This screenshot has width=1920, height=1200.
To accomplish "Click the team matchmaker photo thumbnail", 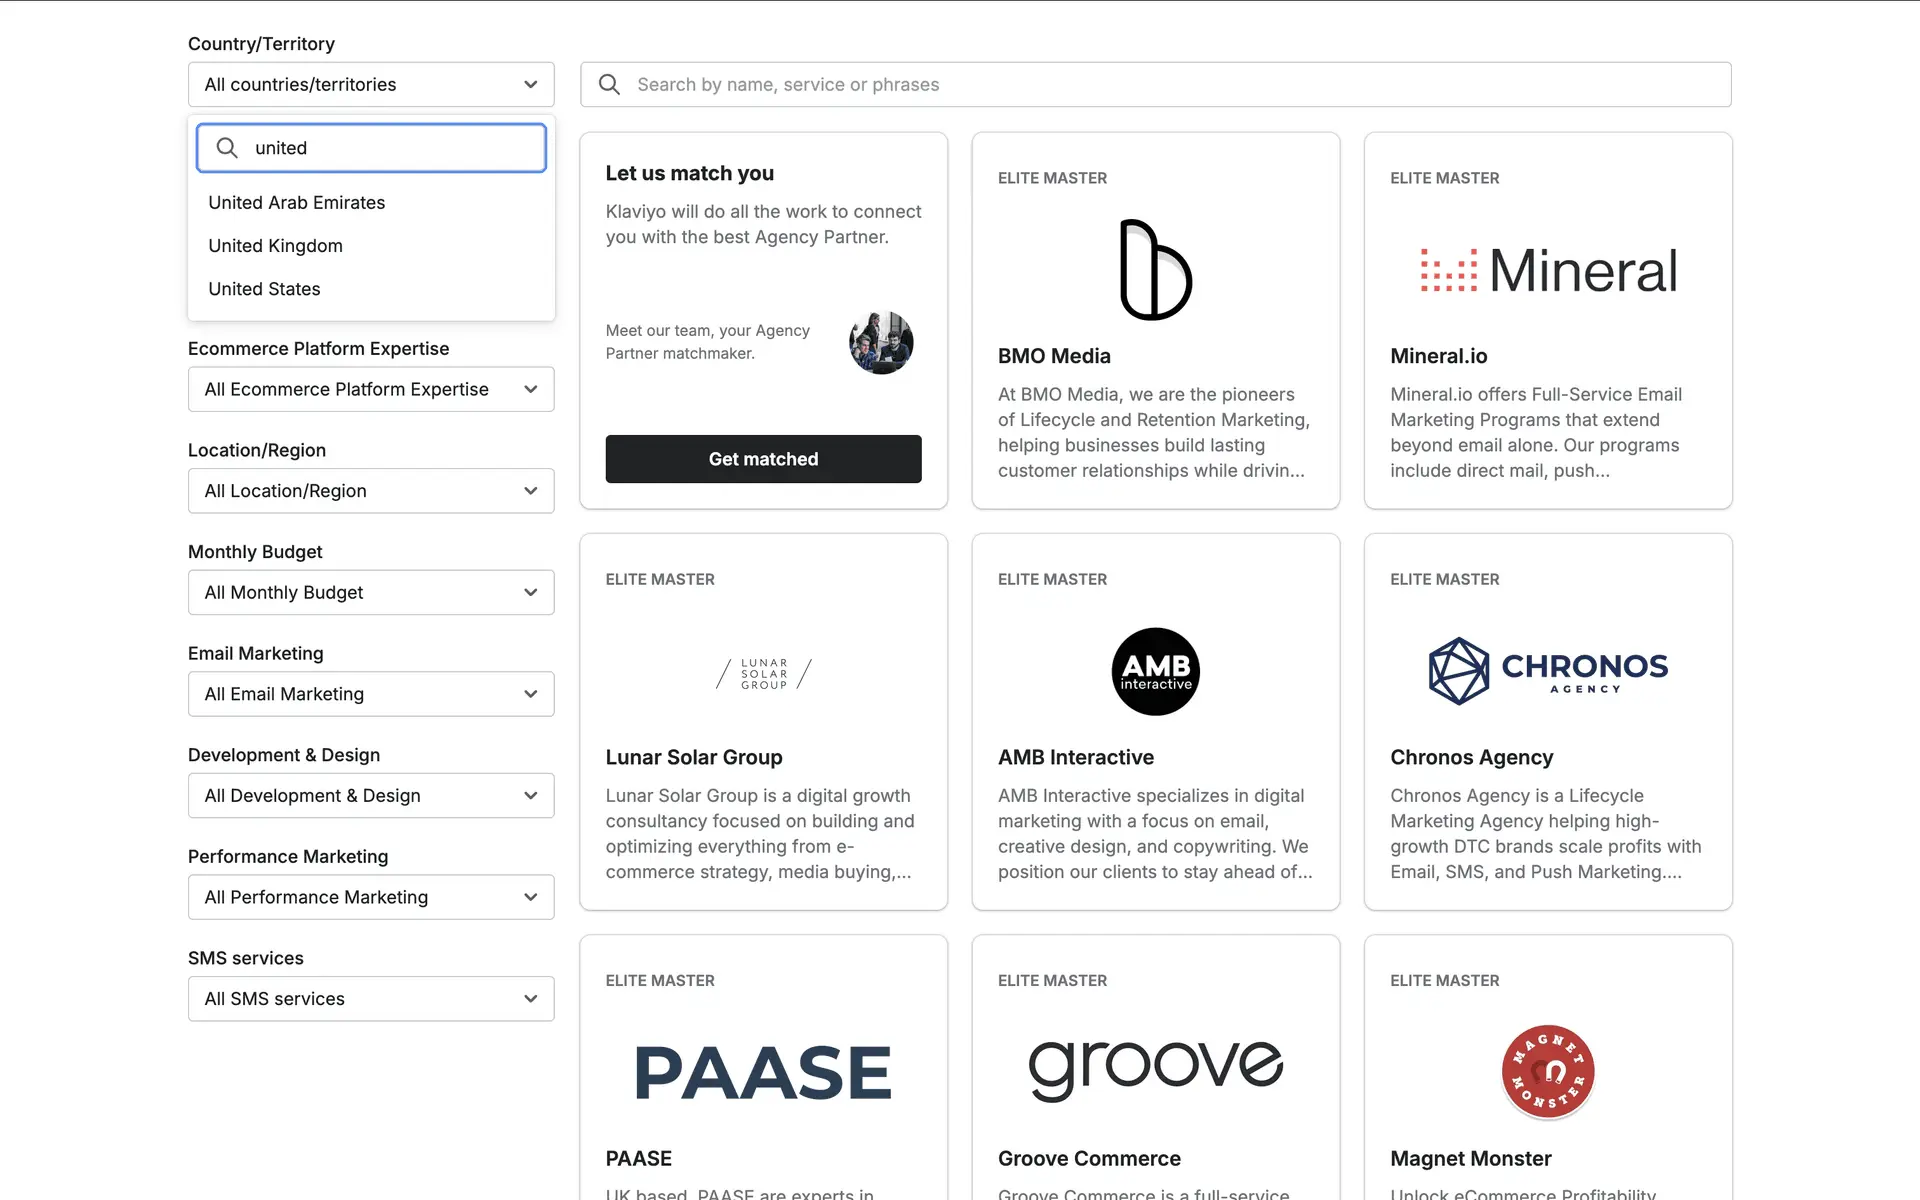I will click(881, 342).
